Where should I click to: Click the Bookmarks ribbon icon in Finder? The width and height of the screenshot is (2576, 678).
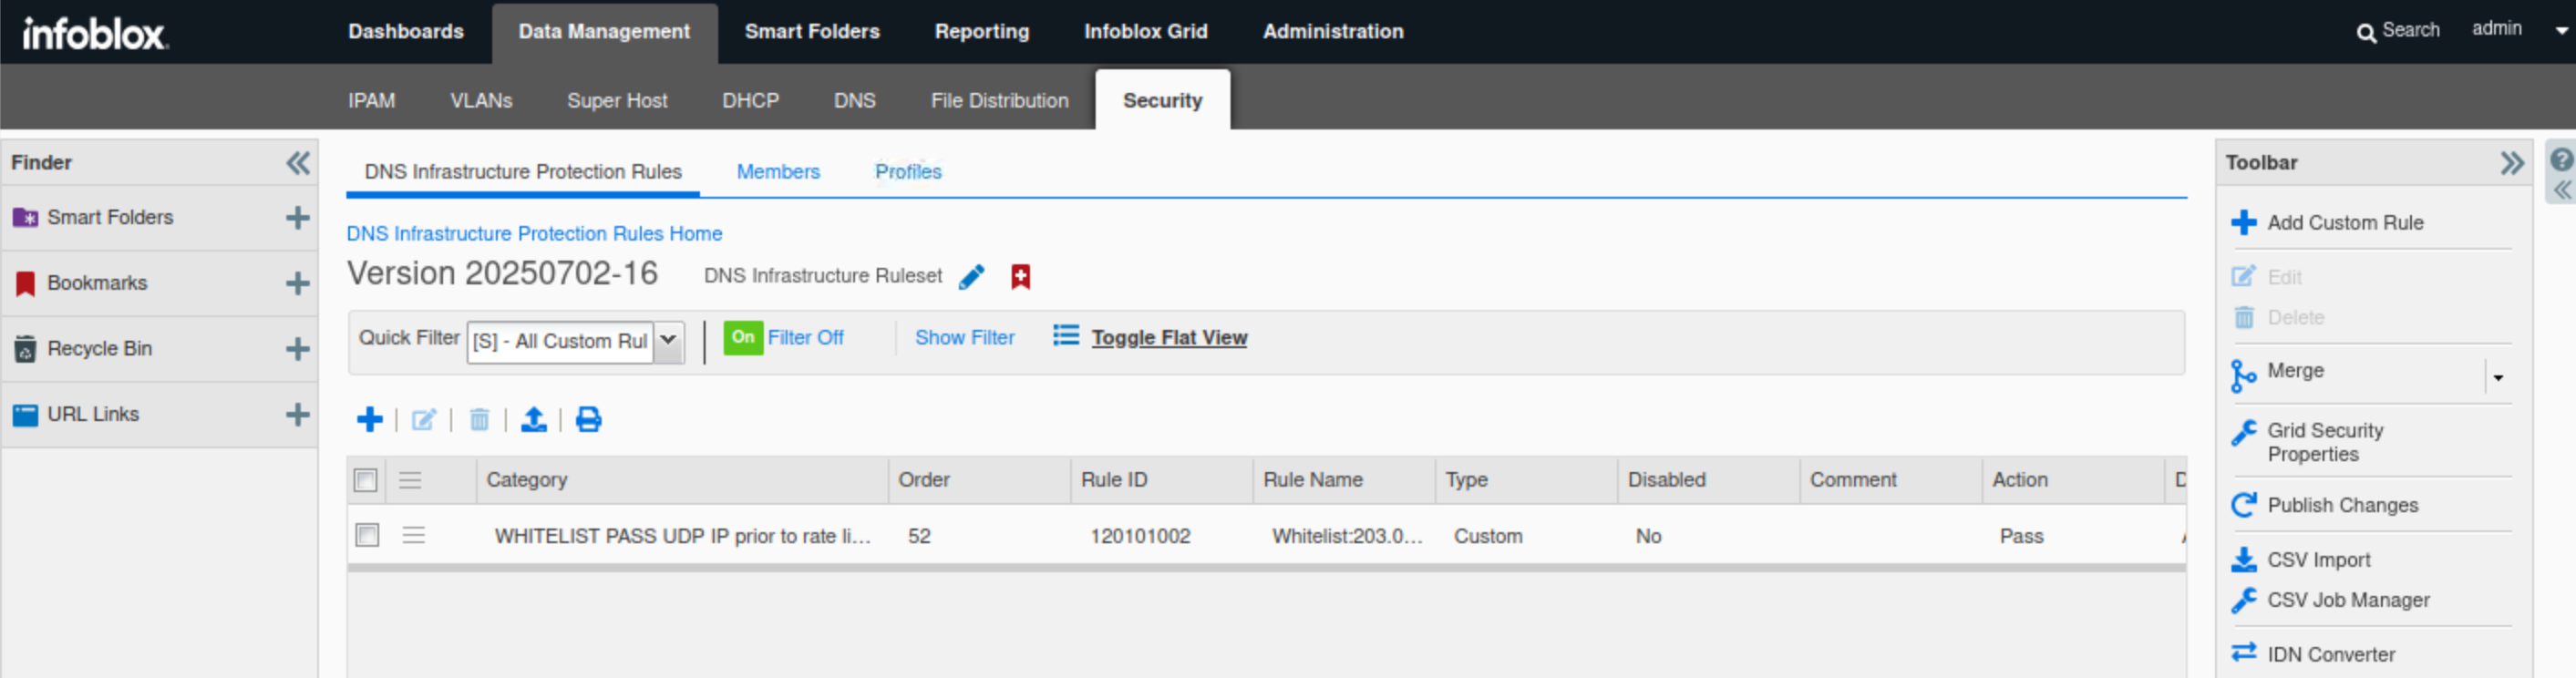[25, 283]
